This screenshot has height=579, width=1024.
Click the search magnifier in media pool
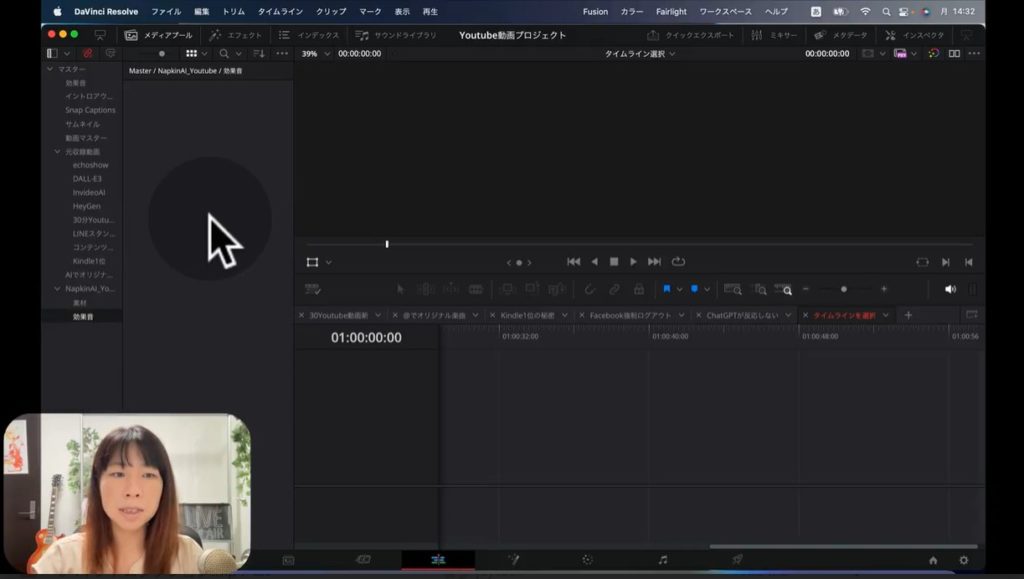click(224, 53)
